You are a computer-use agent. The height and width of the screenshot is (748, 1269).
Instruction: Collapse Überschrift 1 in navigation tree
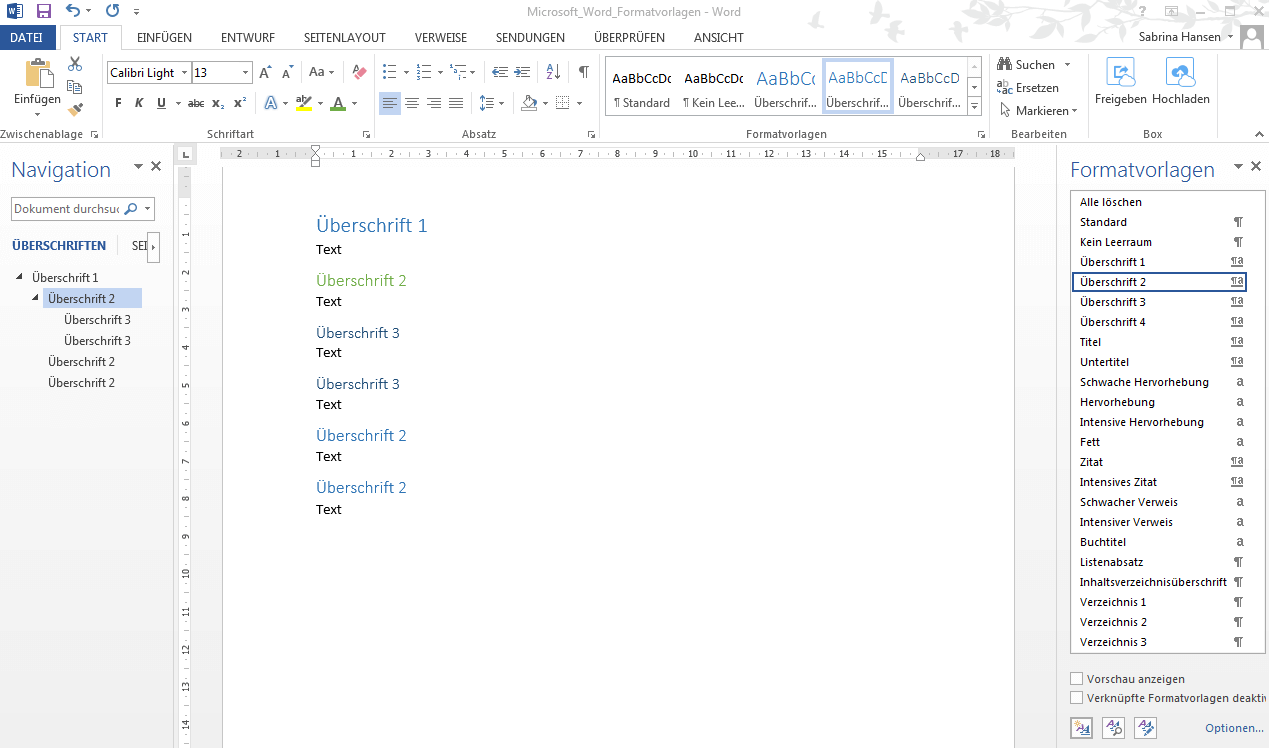pos(21,277)
